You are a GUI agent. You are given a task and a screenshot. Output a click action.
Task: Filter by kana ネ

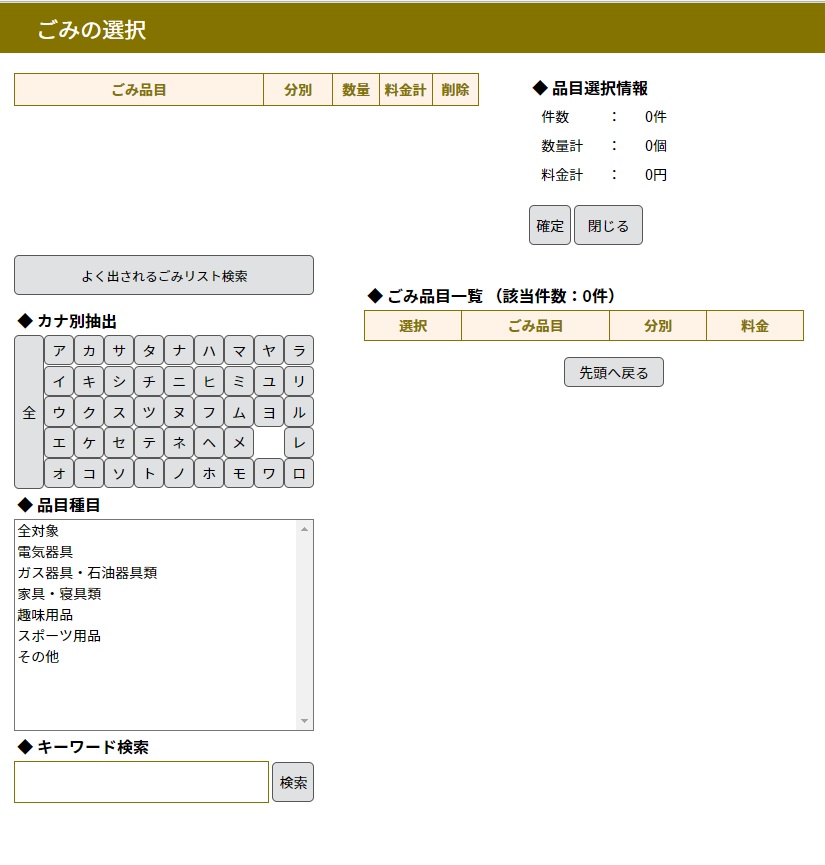click(179, 442)
